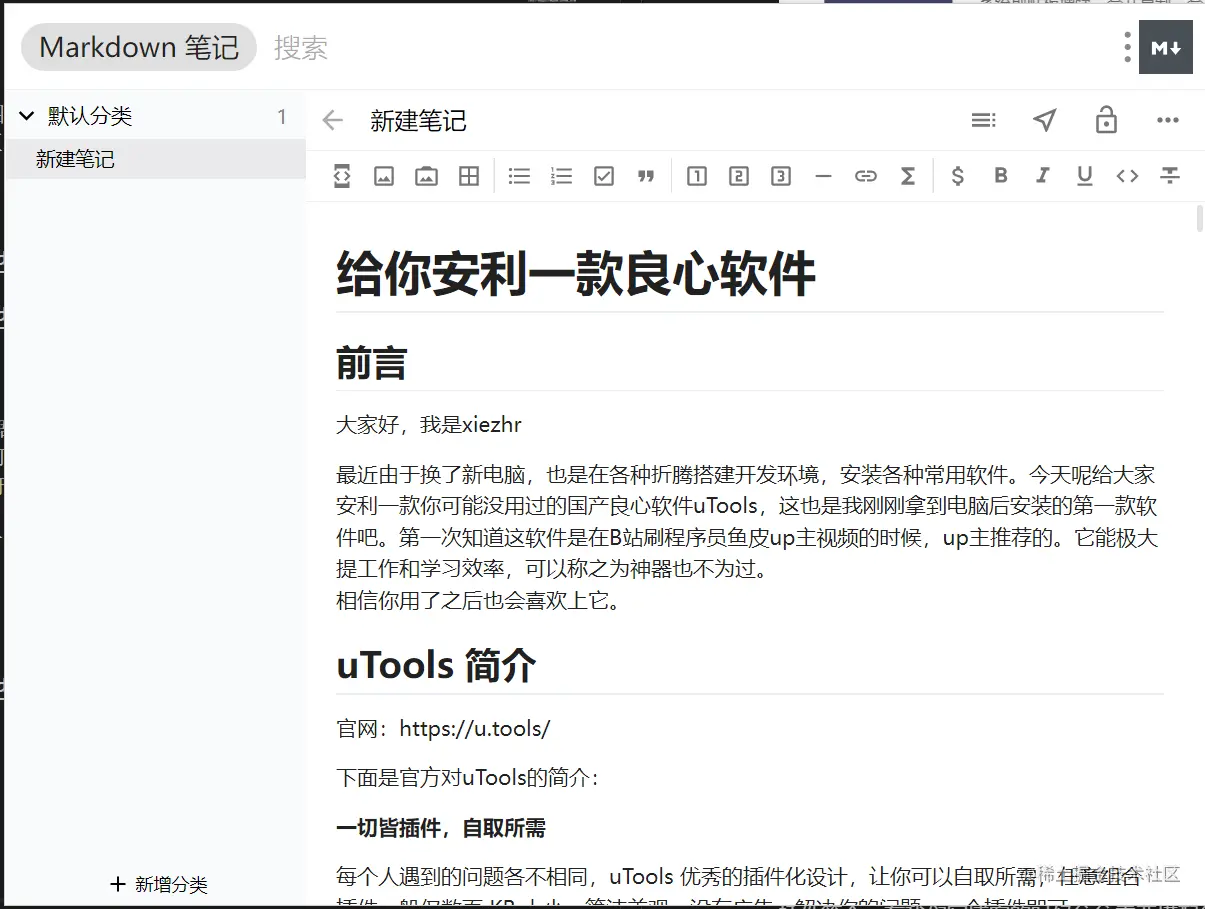Apply heading level 1
The height and width of the screenshot is (909, 1205).
[x=697, y=176]
